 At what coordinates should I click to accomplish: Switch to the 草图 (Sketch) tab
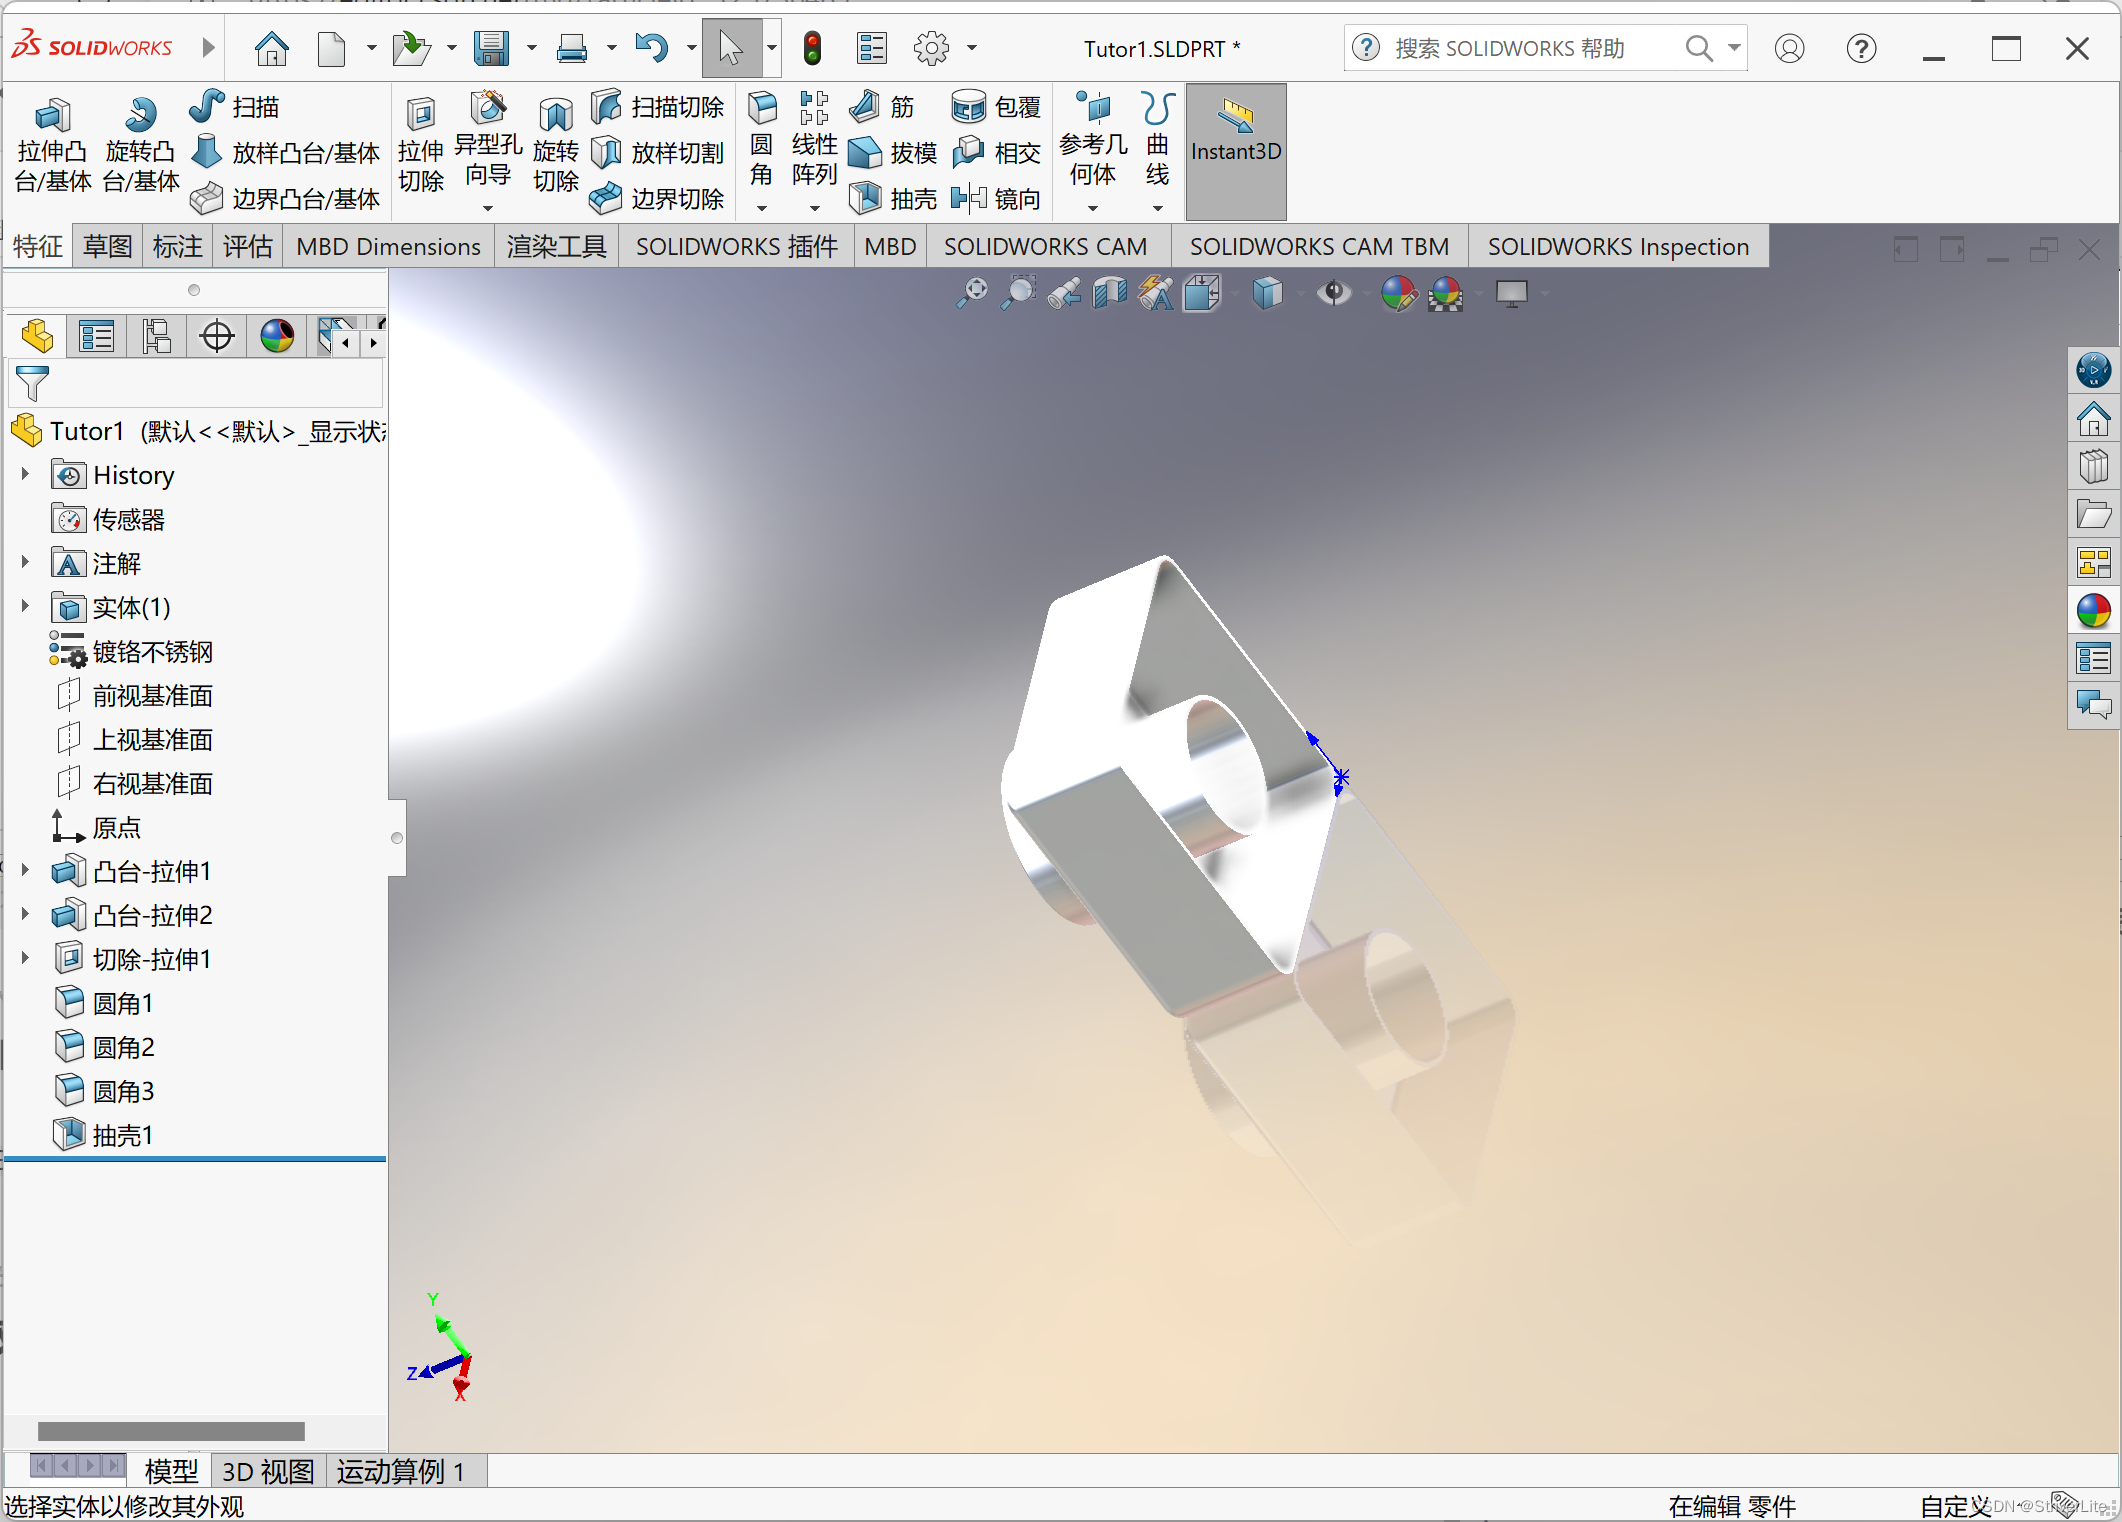(107, 247)
